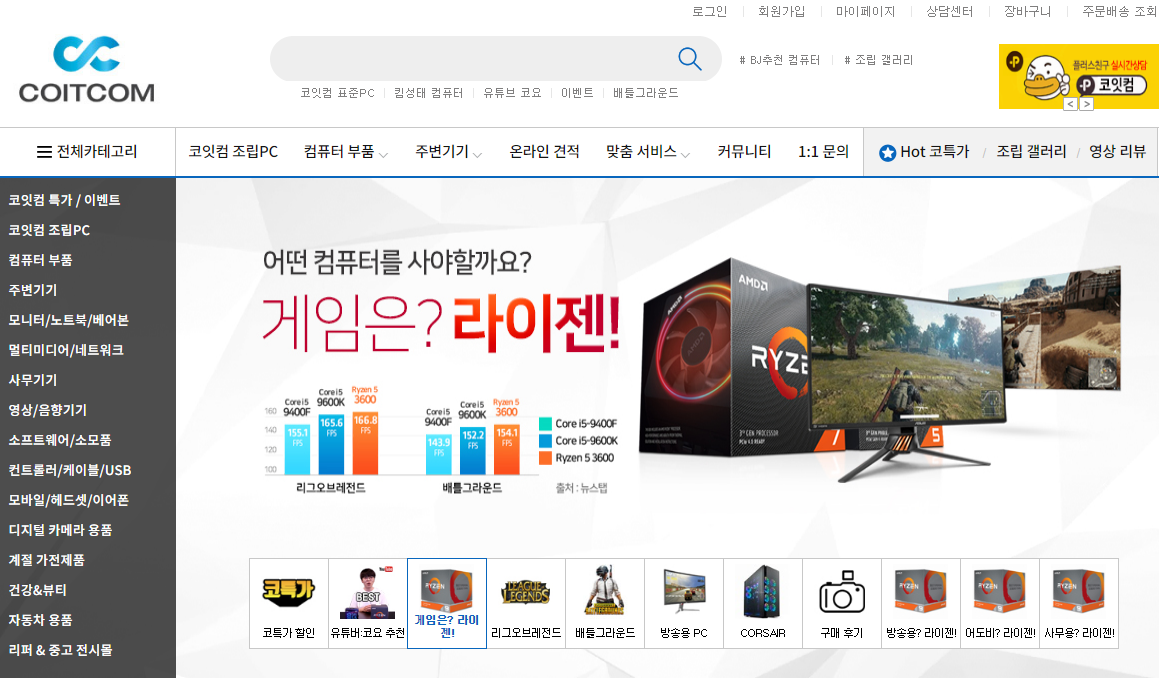Image resolution: width=1159 pixels, height=687 pixels.
Task: Click the 유튜브 쿄요 keyword link
Action: [x=512, y=93]
